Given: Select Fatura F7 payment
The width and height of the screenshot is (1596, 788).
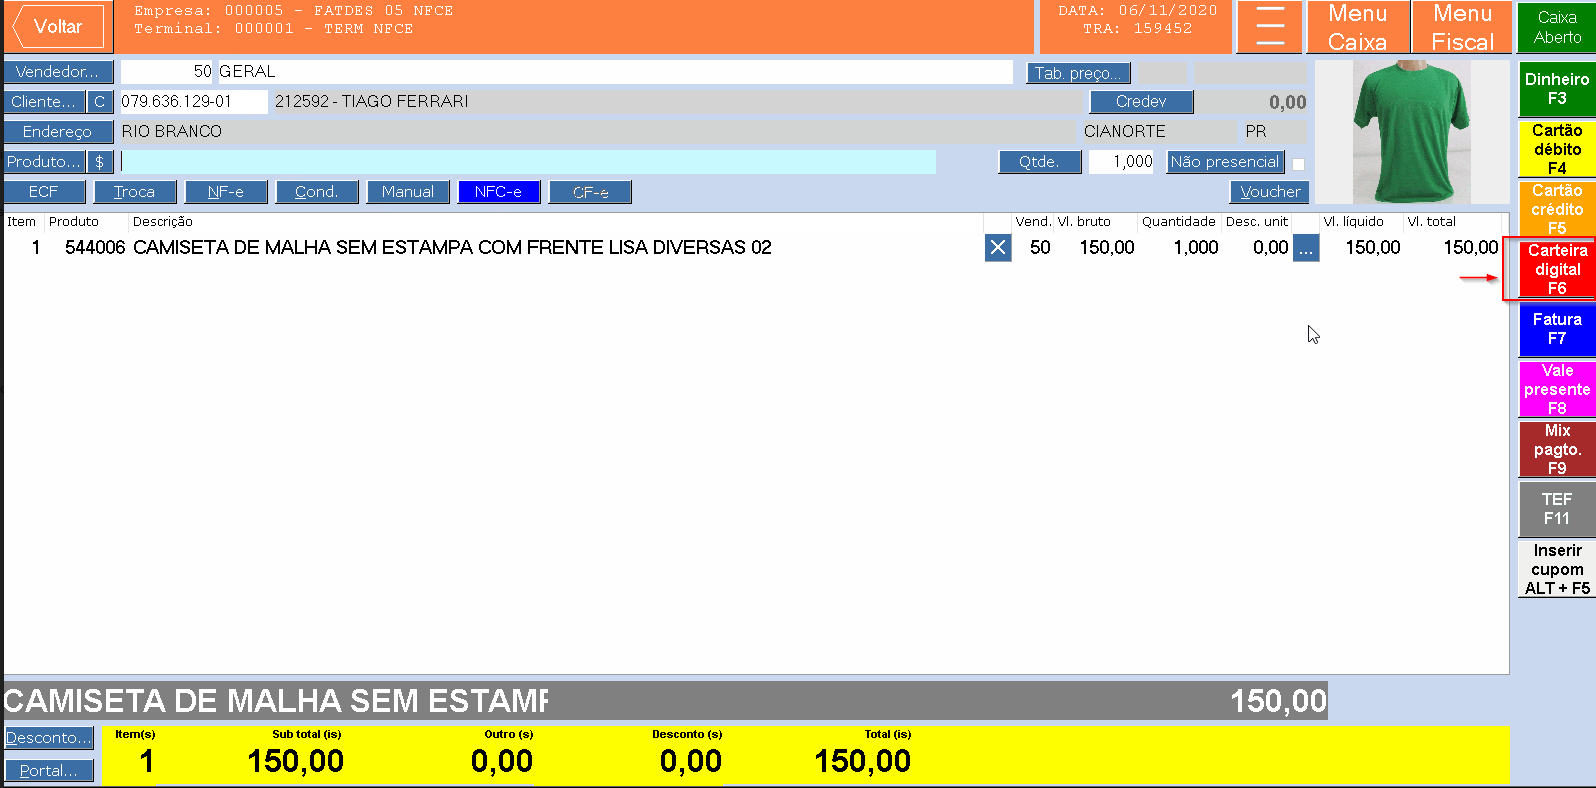Looking at the screenshot, I should (1557, 329).
